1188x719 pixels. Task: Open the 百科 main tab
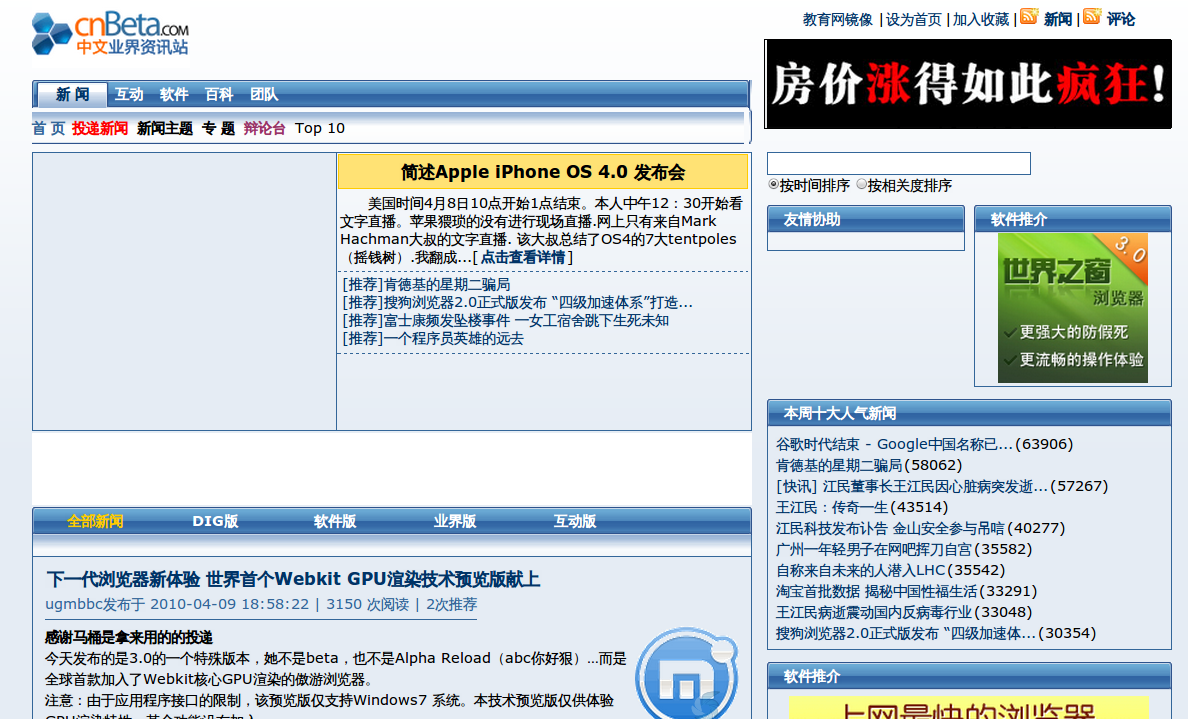(219, 95)
